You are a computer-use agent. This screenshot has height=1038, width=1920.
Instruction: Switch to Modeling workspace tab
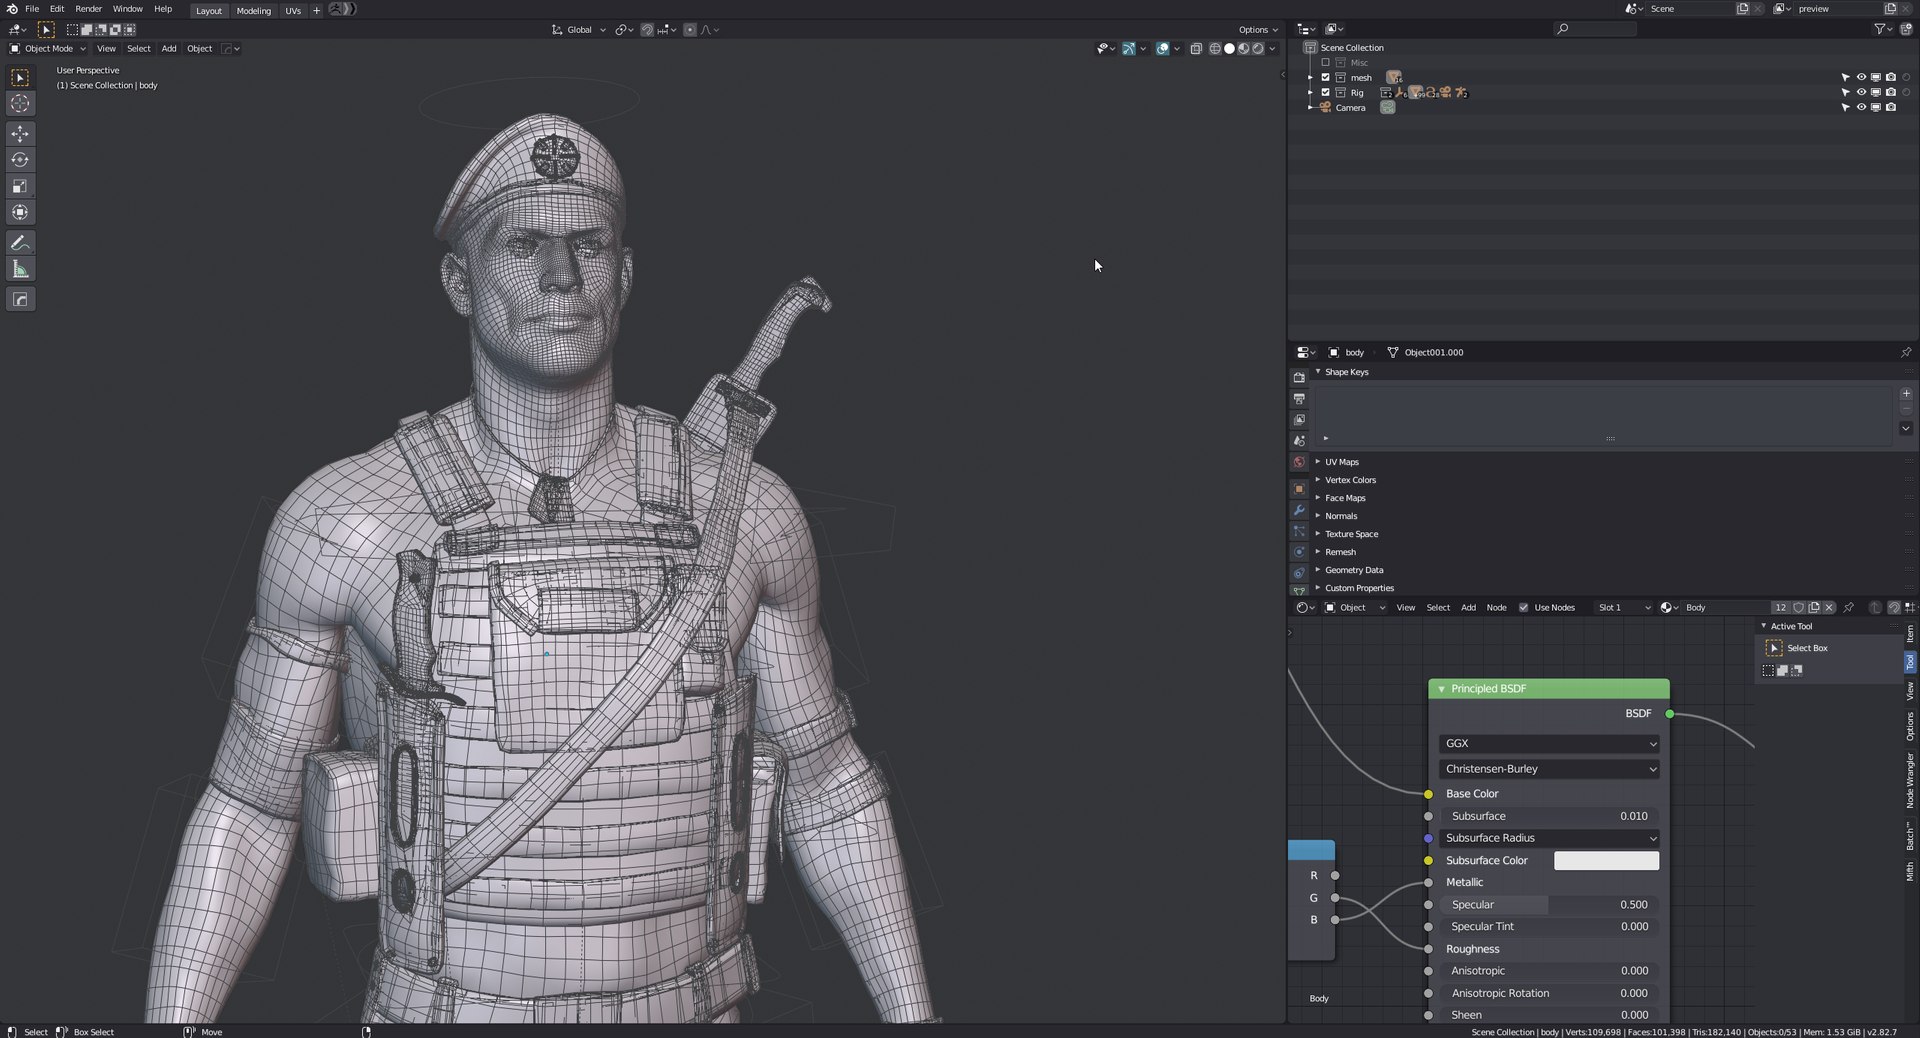point(253,11)
